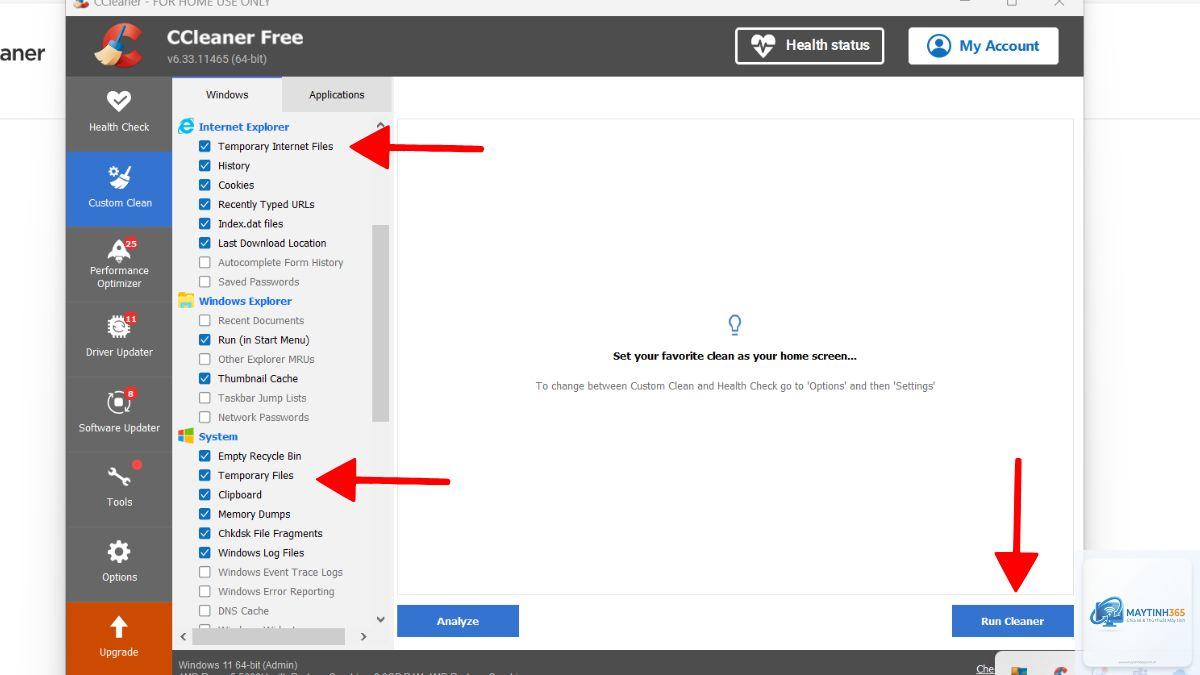Toggle the Cookies checkbox
The height and width of the screenshot is (675, 1200).
pos(205,185)
